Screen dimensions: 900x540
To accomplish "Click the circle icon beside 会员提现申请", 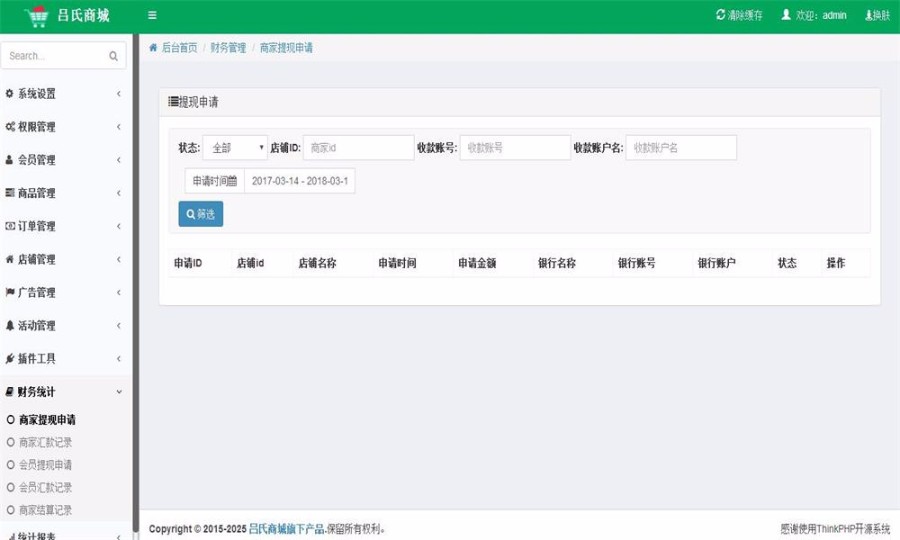I will pos(10,465).
